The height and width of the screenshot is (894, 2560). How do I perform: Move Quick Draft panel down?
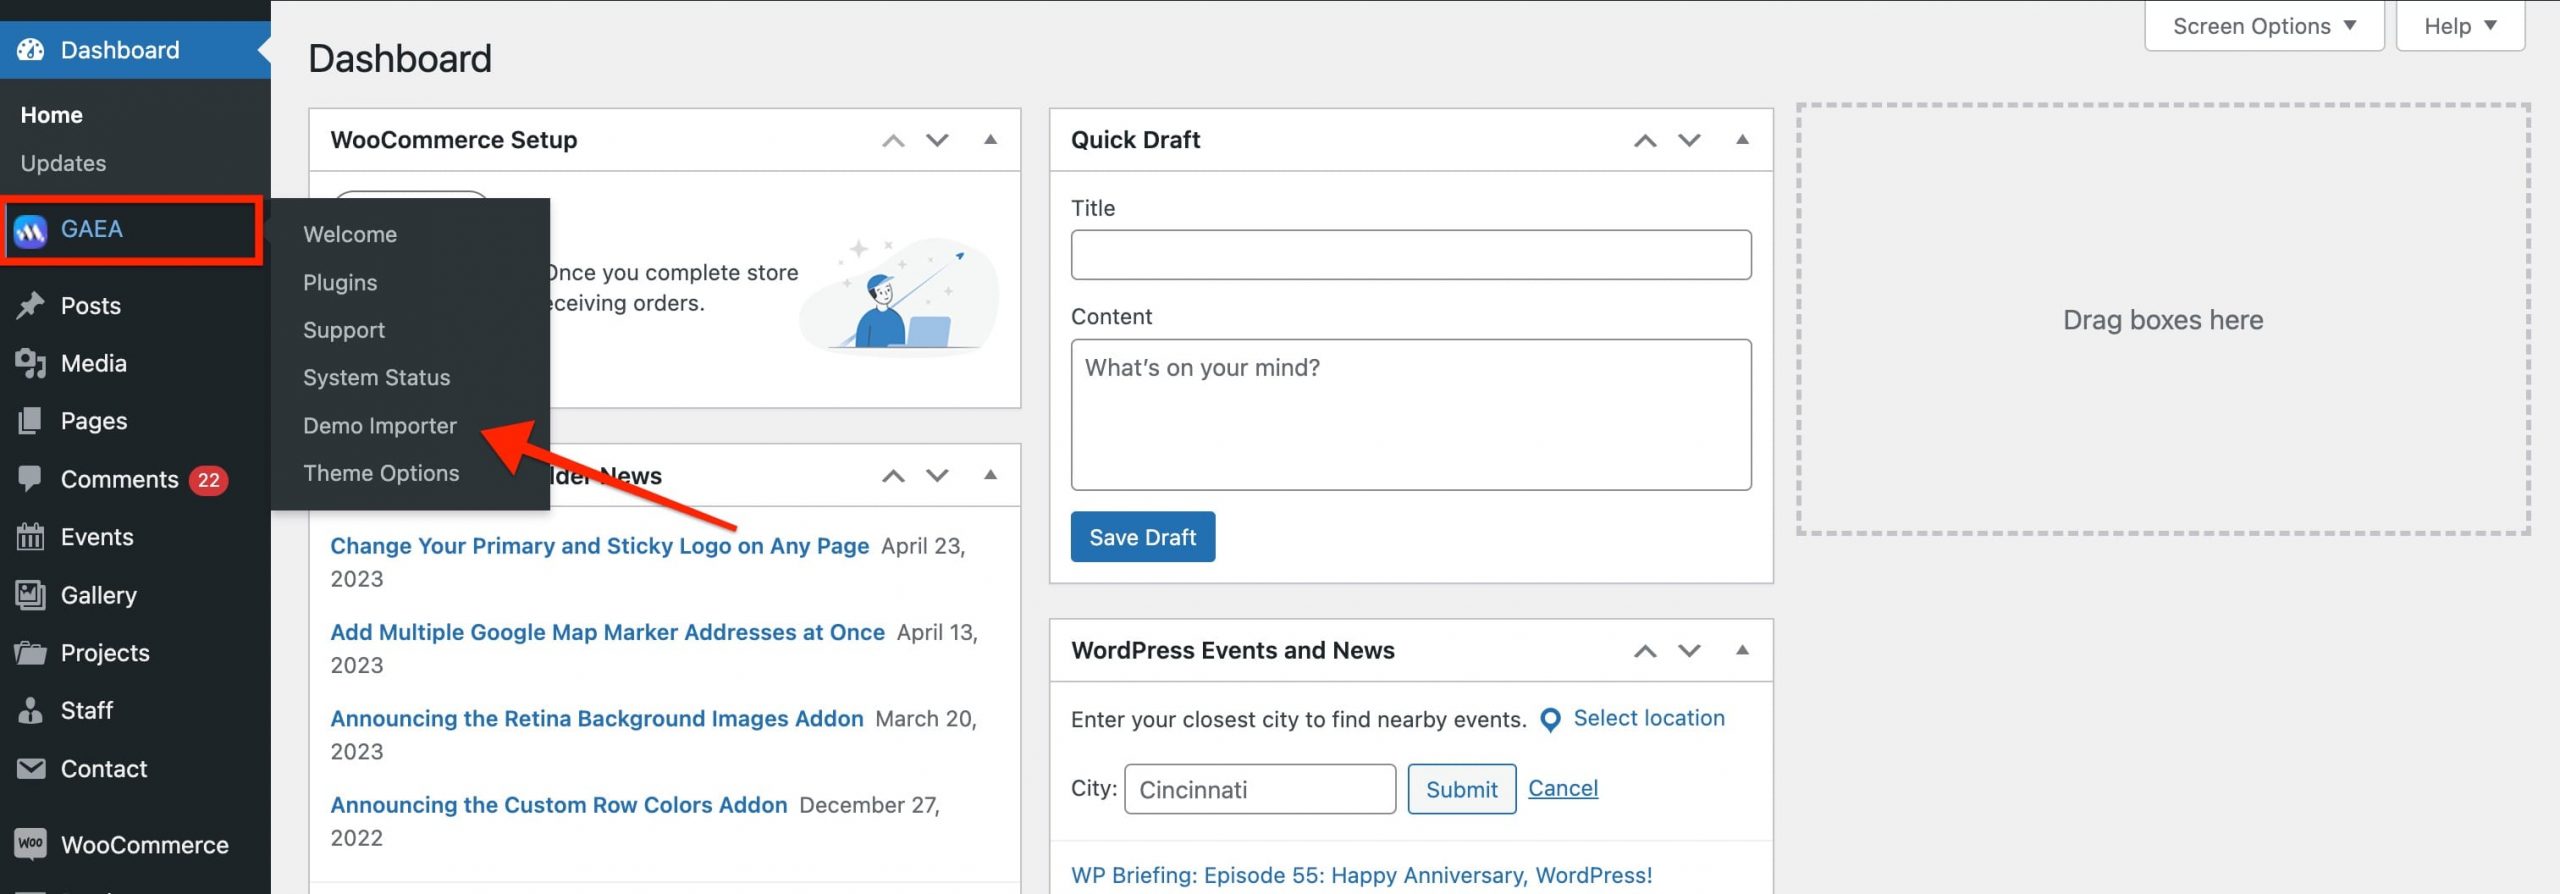click(1689, 140)
